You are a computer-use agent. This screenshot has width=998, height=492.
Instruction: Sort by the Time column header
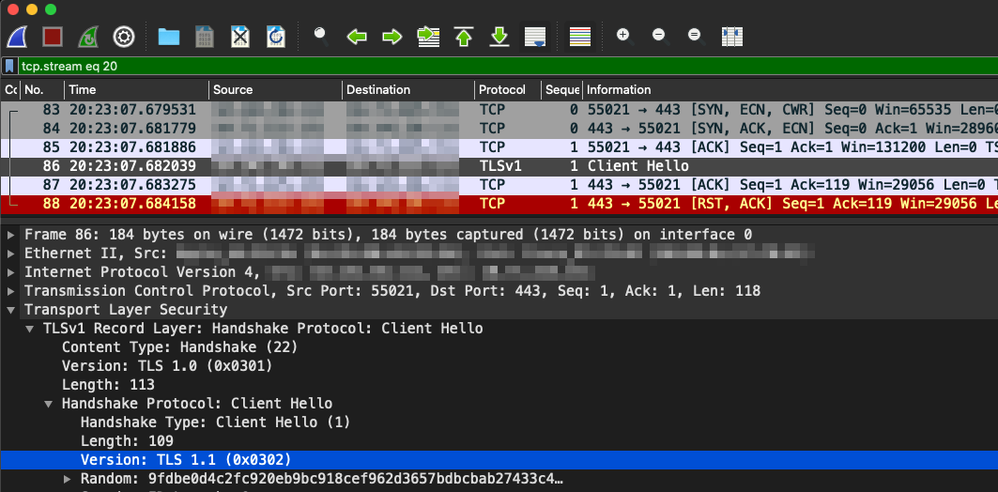(x=136, y=90)
